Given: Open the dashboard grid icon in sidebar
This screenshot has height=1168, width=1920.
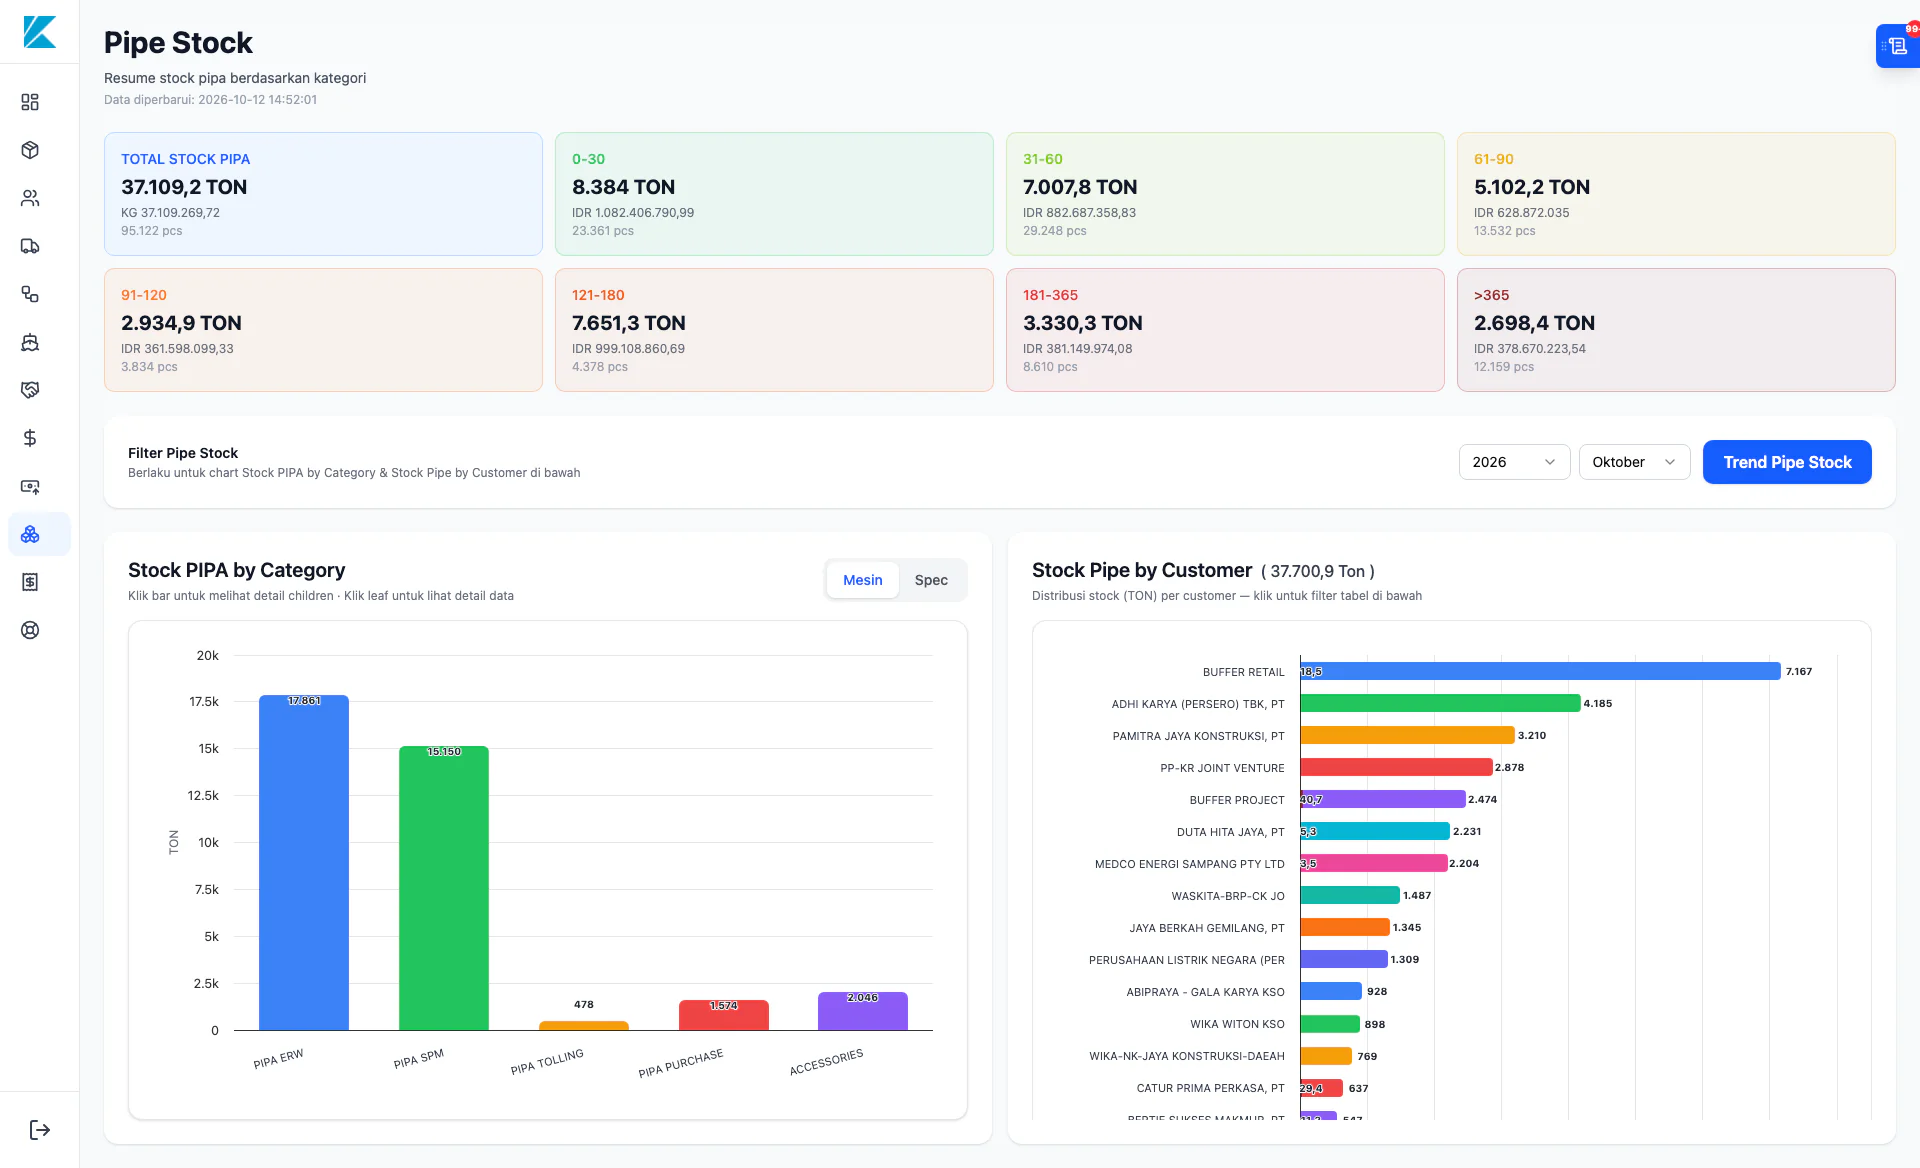Looking at the screenshot, I should [x=30, y=102].
